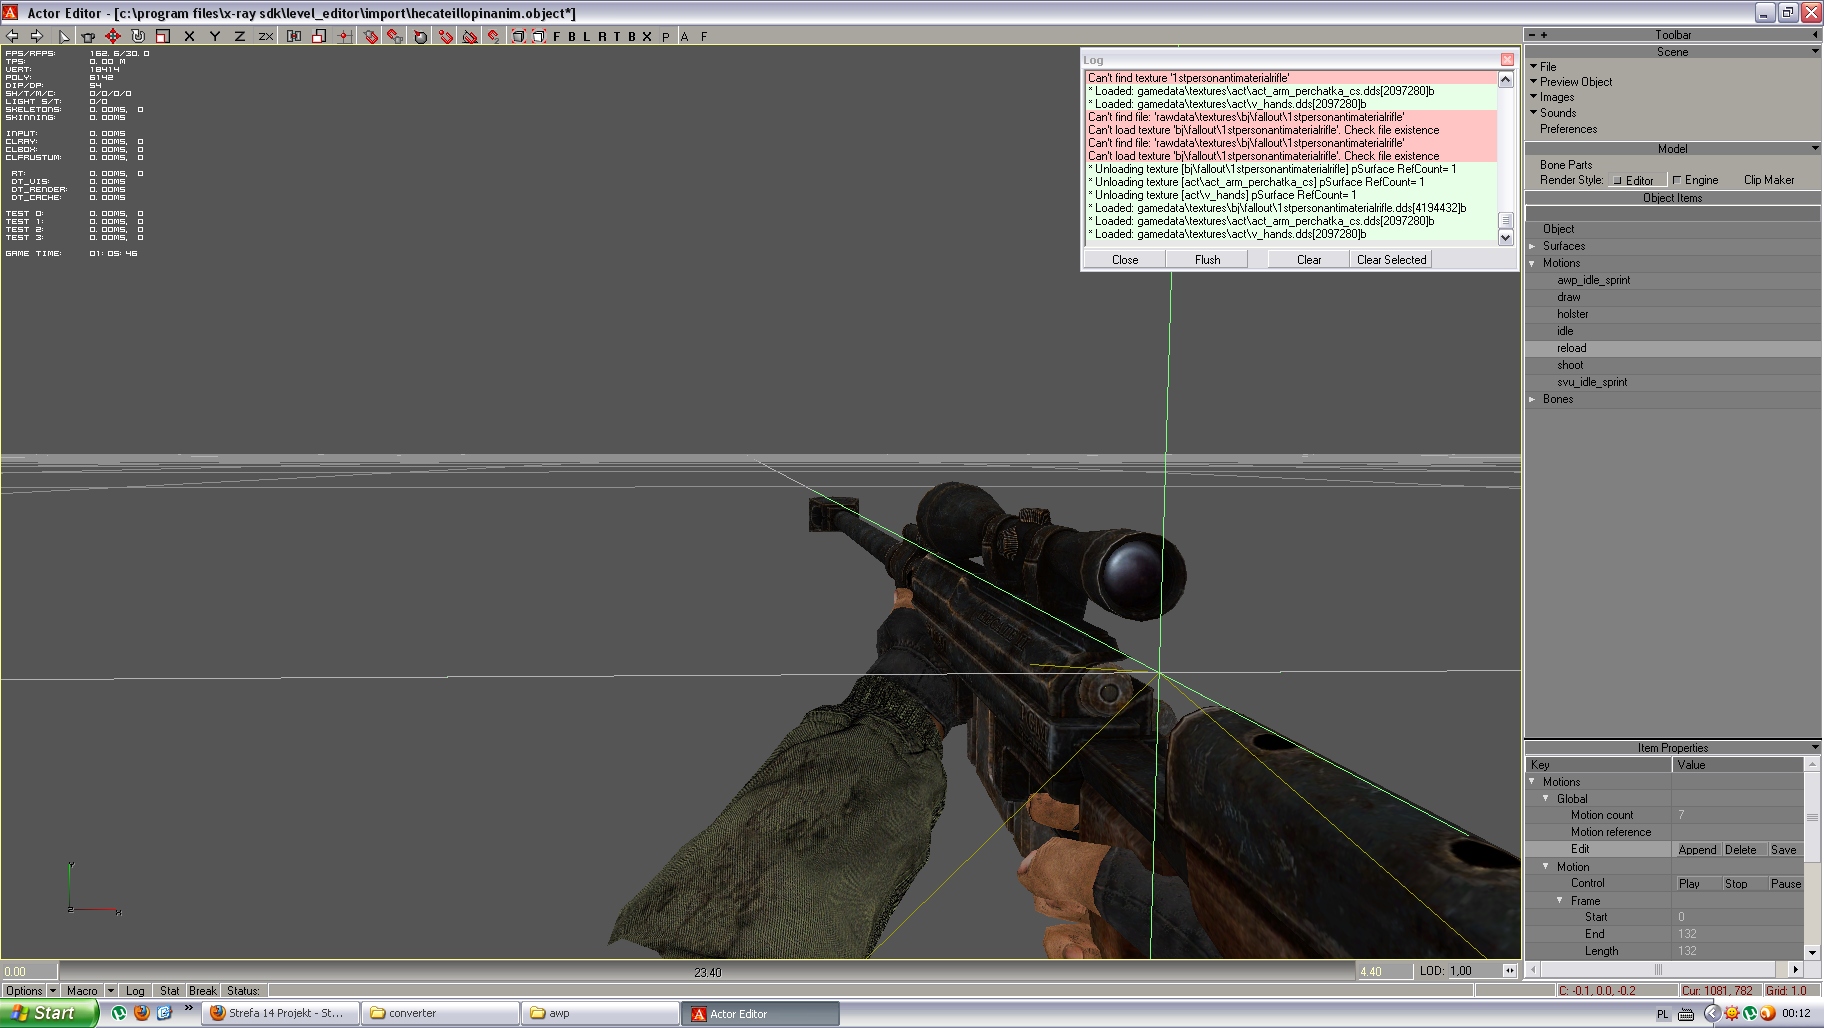Activate the Move tool with red arrows

point(113,36)
